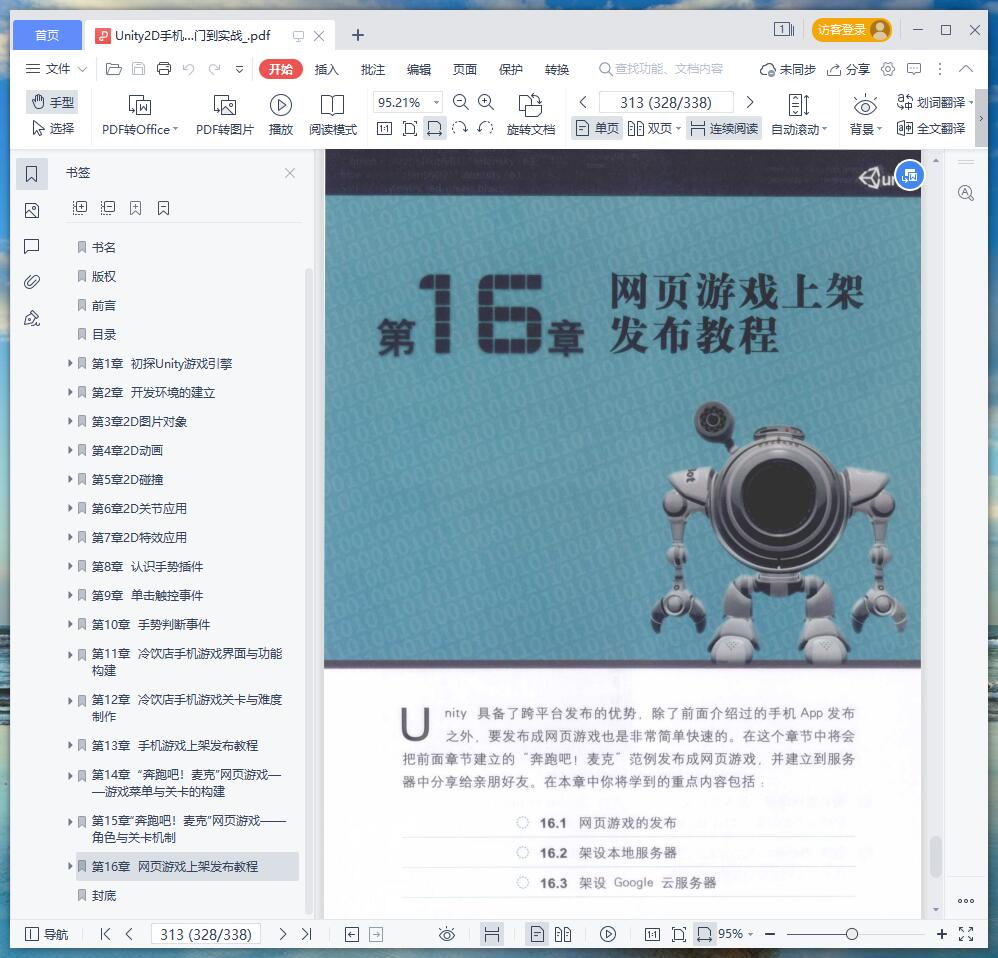Toggle 连续阅读 continuous reading

click(x=724, y=129)
